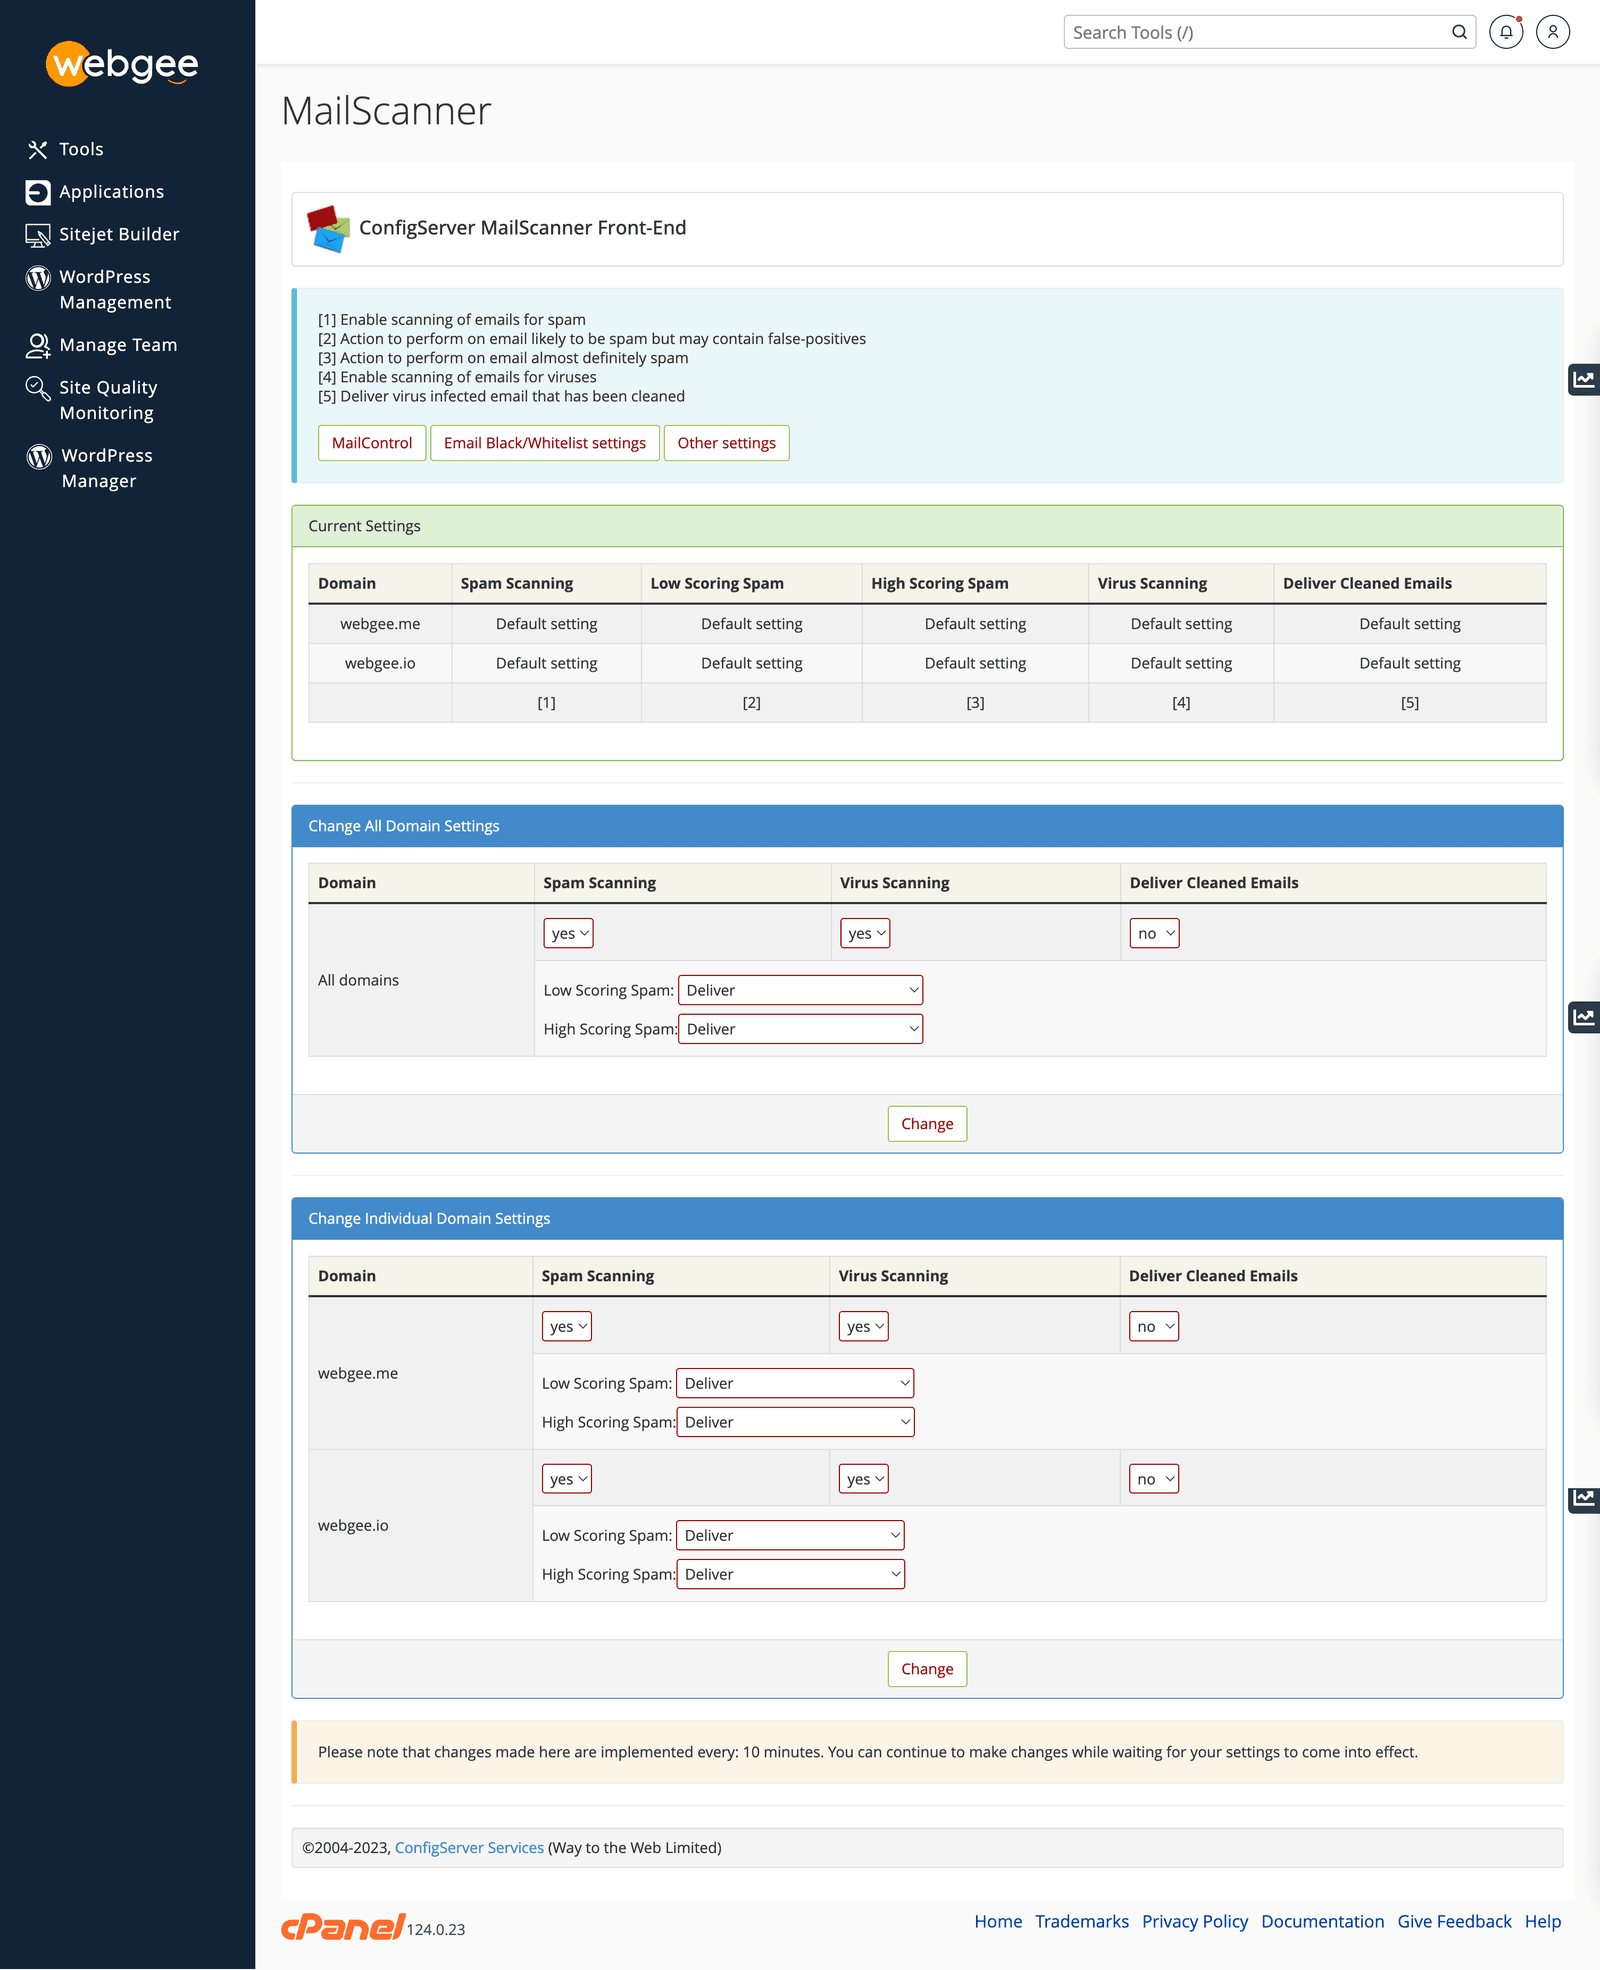Click the cPanel logo in footer
Image resolution: width=1600 pixels, height=1970 pixels.
tap(343, 1926)
